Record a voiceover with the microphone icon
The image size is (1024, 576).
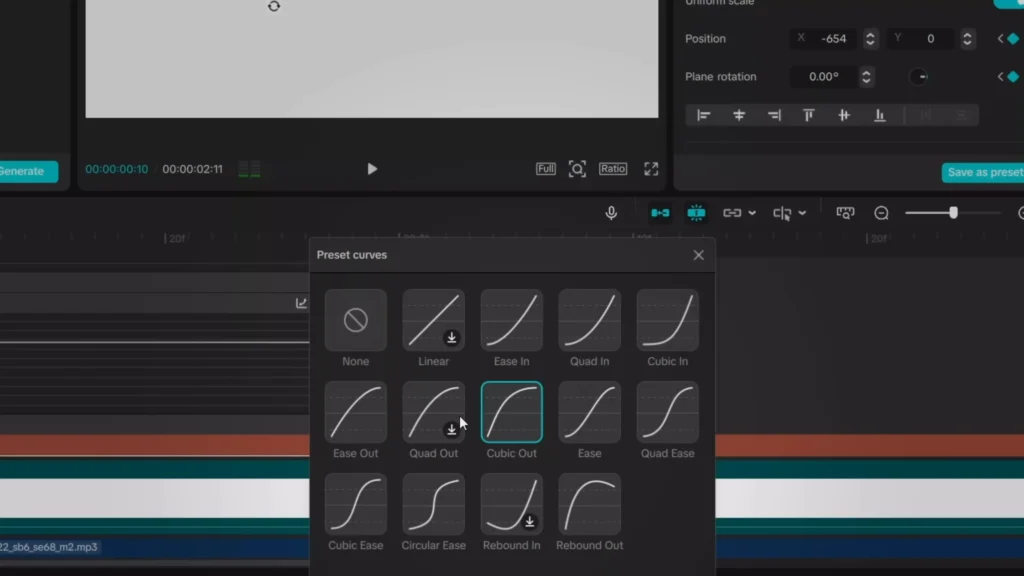610,212
